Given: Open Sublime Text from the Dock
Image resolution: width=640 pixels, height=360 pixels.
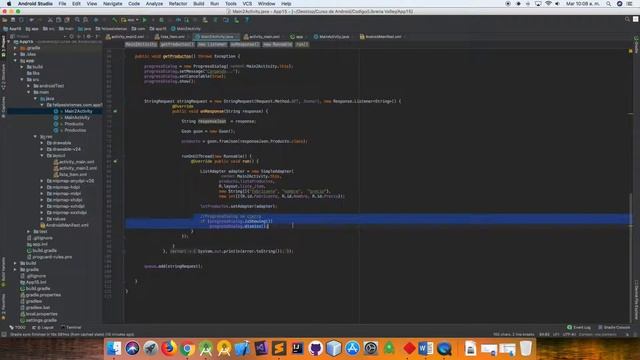Looking at the screenshot, I should click(279, 349).
